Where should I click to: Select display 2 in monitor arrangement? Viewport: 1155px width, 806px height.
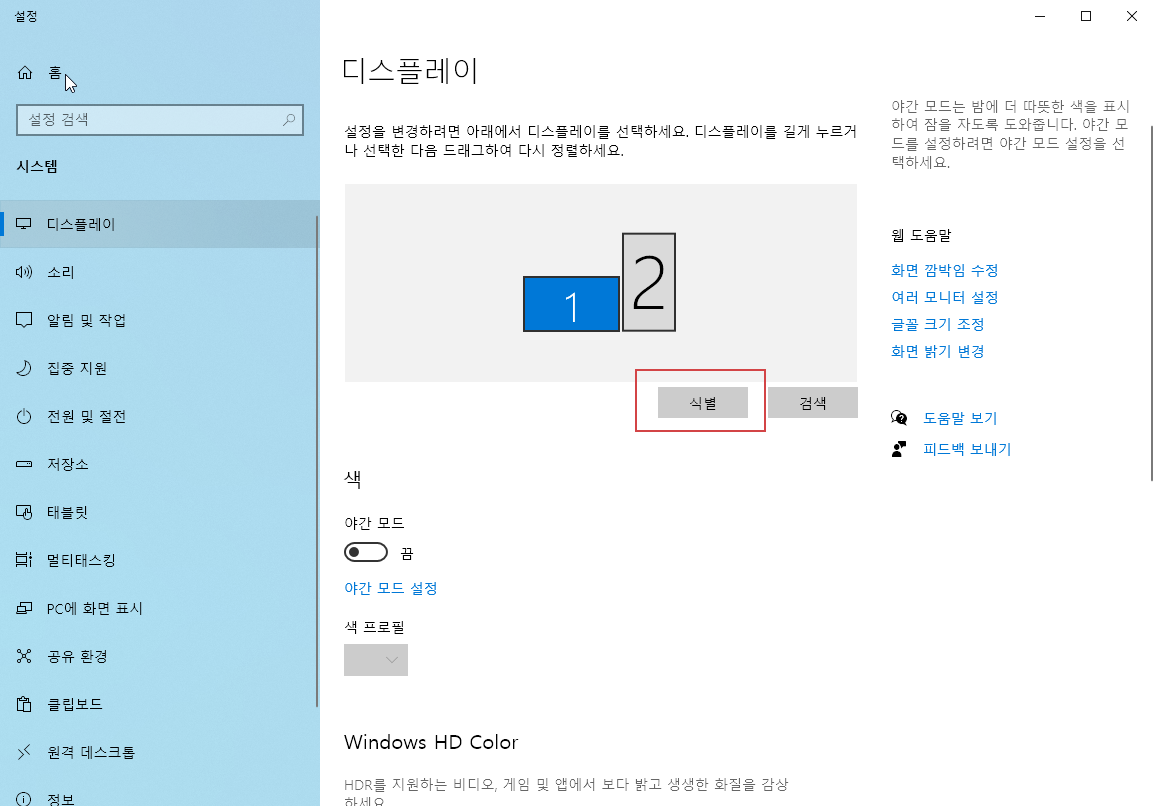coord(649,282)
